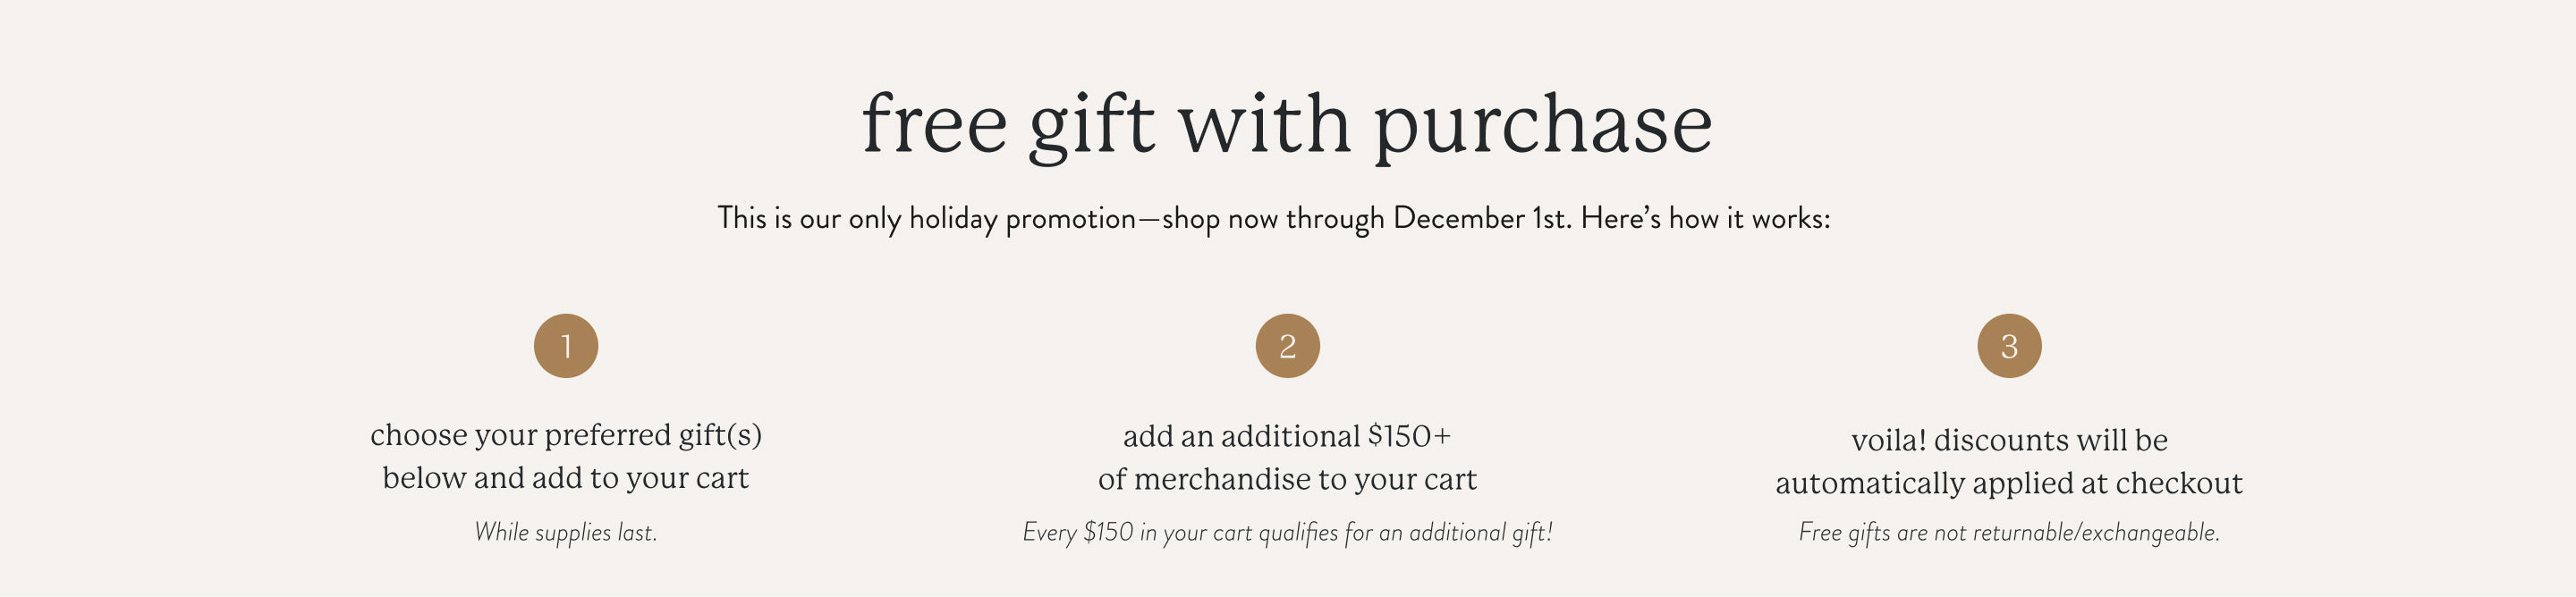Click the number 1 step circle

566,346
